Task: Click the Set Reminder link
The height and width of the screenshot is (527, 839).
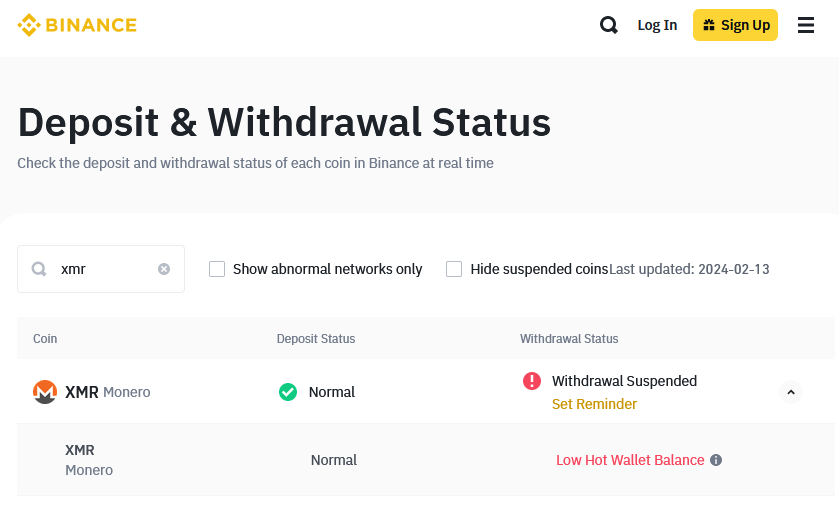Action: point(594,404)
